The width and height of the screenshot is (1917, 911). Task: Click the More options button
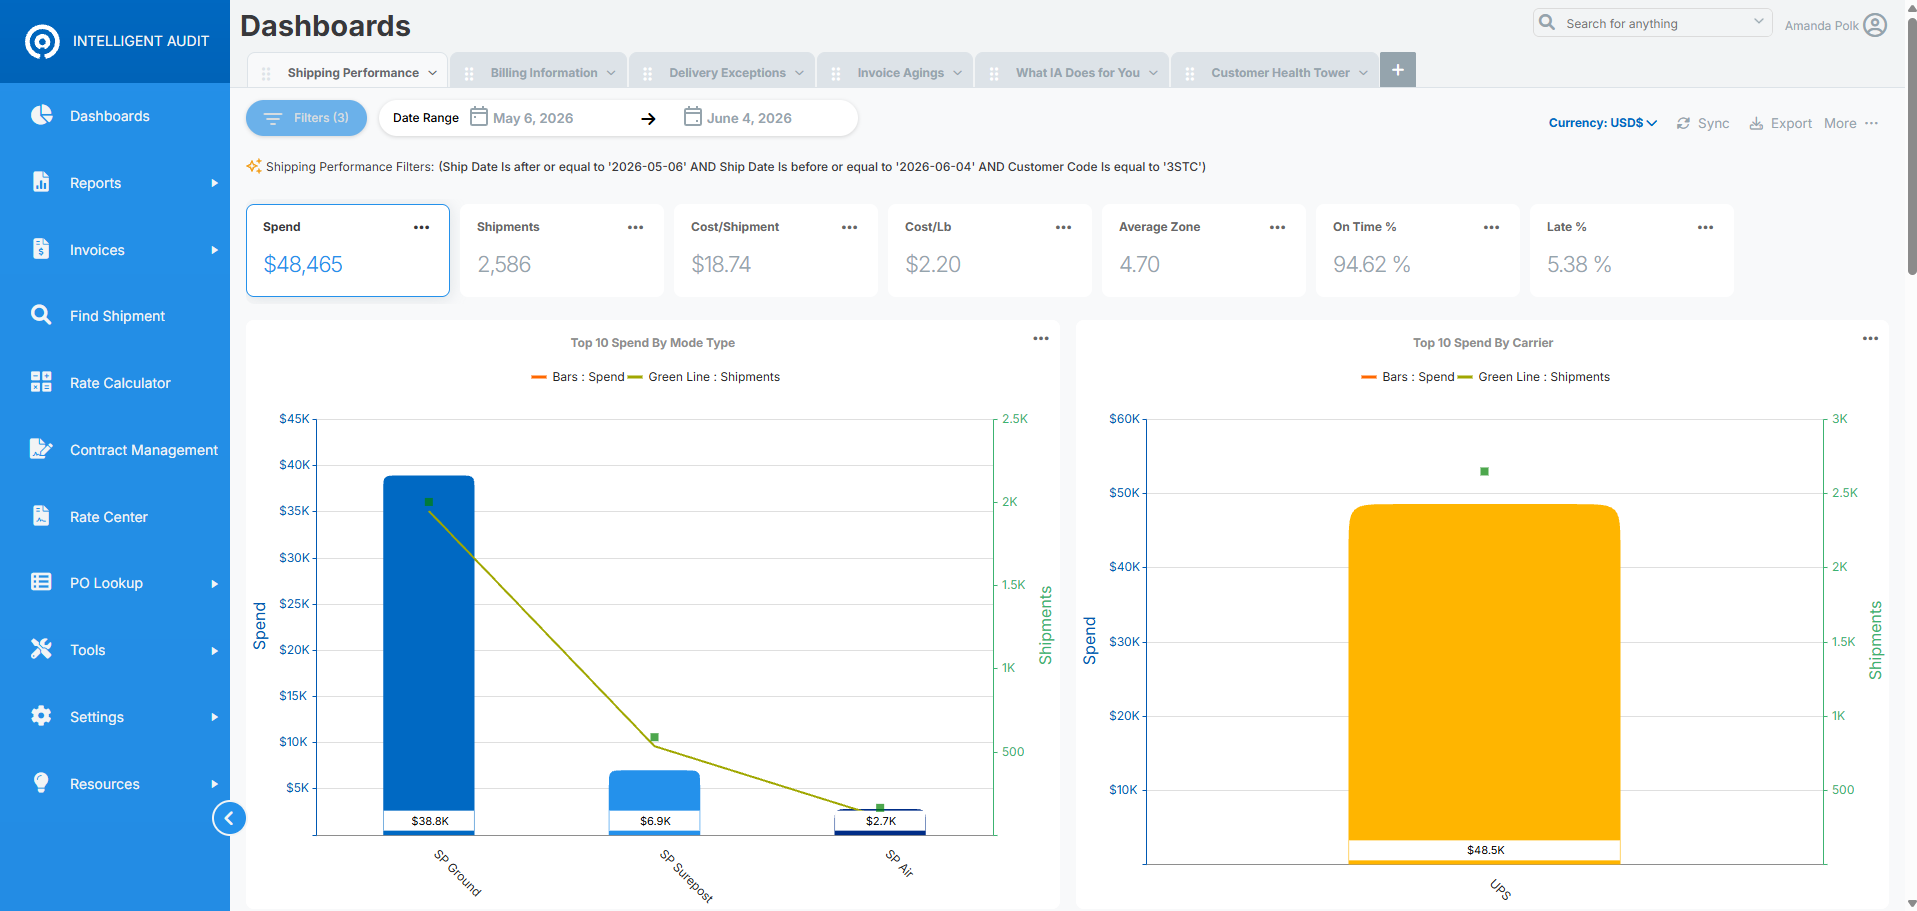click(1851, 123)
